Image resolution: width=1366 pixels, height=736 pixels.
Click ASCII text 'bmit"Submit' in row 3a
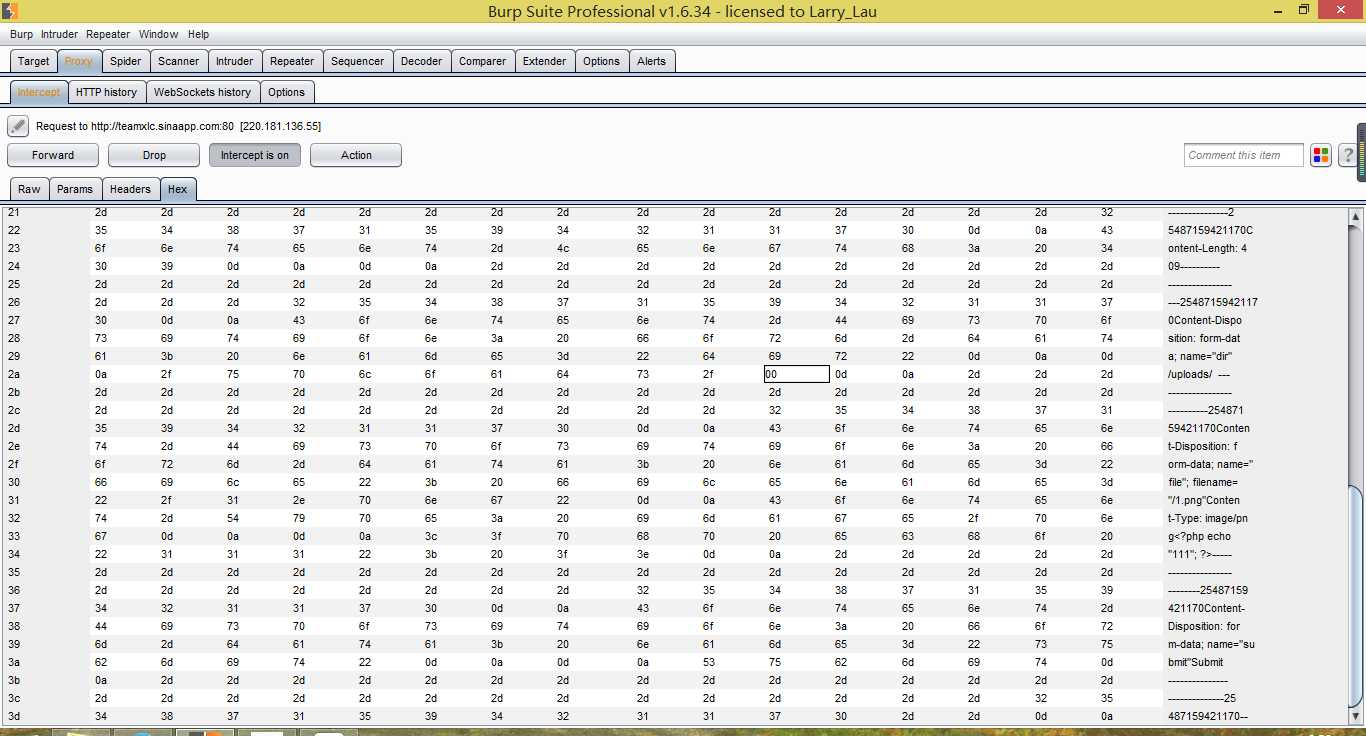1195,662
